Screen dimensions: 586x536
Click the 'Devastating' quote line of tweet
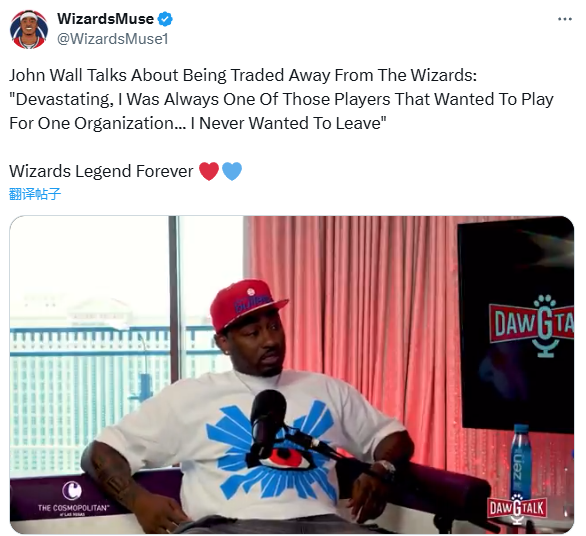click(281, 99)
